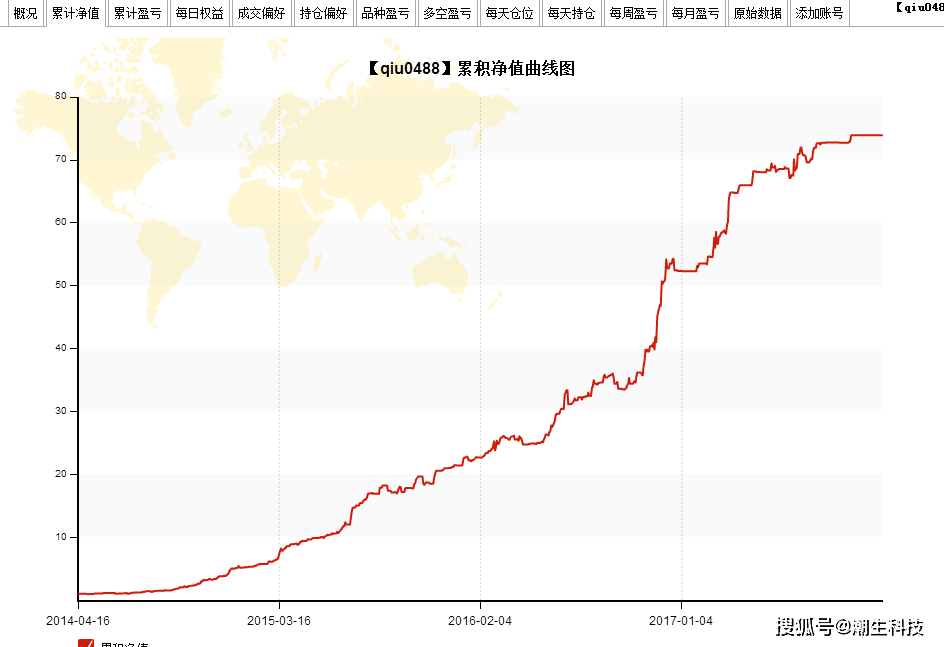Click the 添加账号 tab
Image resolution: width=944 pixels, height=647 pixels.
[819, 13]
